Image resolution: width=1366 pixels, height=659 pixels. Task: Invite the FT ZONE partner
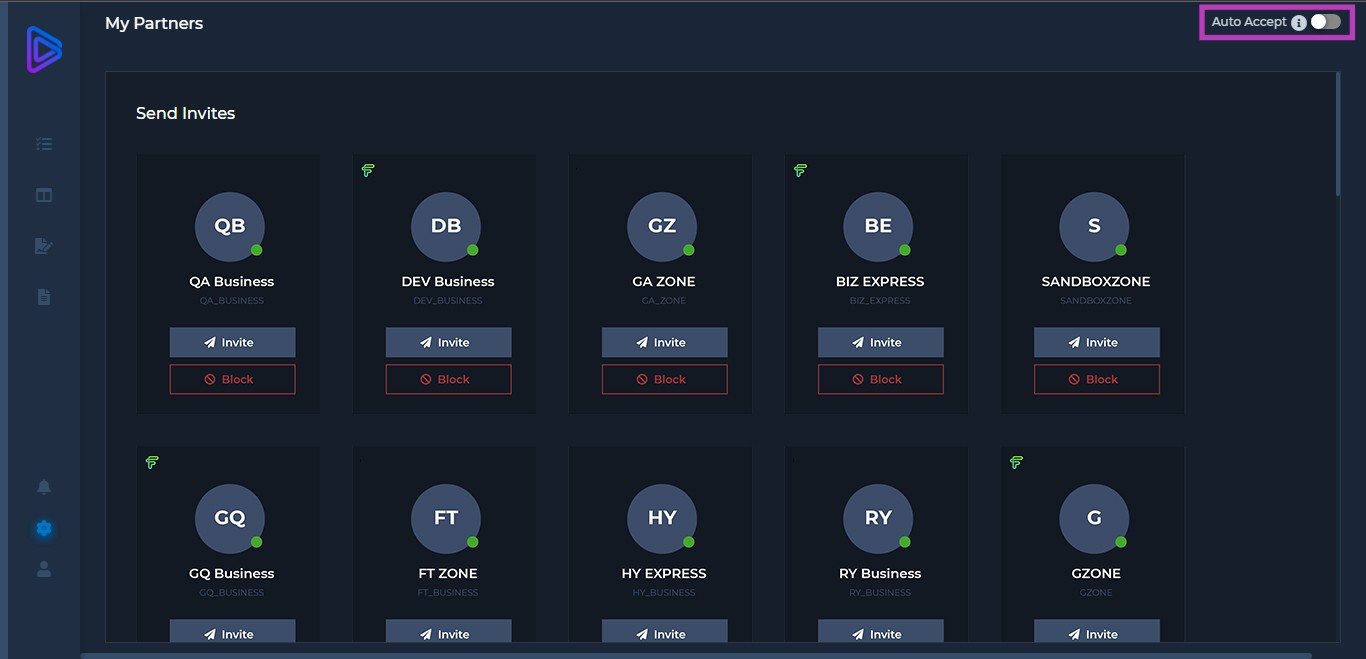click(448, 632)
